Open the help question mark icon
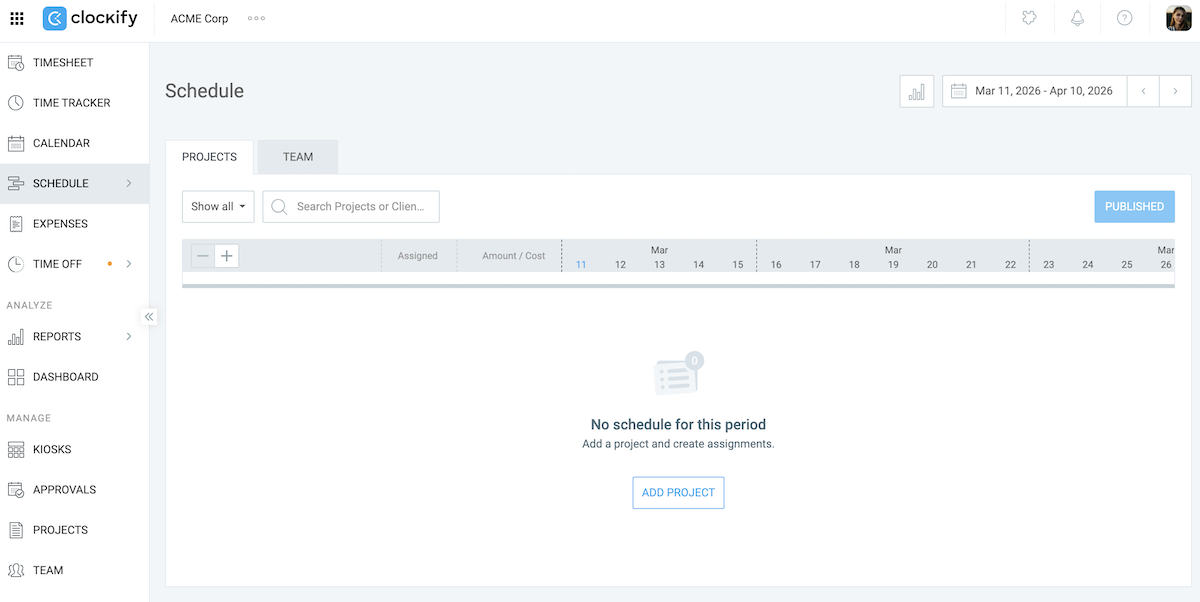Screen dimensions: 1200x602 coord(1125,18)
